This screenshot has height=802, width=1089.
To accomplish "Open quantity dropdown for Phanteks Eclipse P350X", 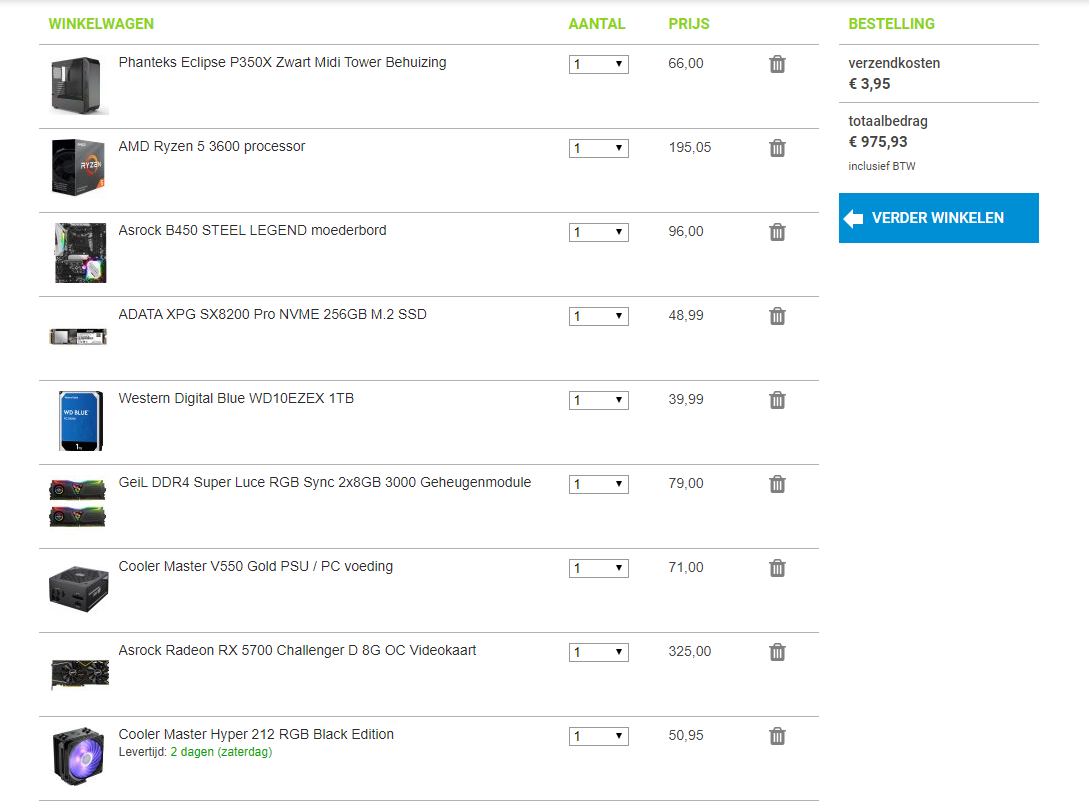I will pos(599,65).
